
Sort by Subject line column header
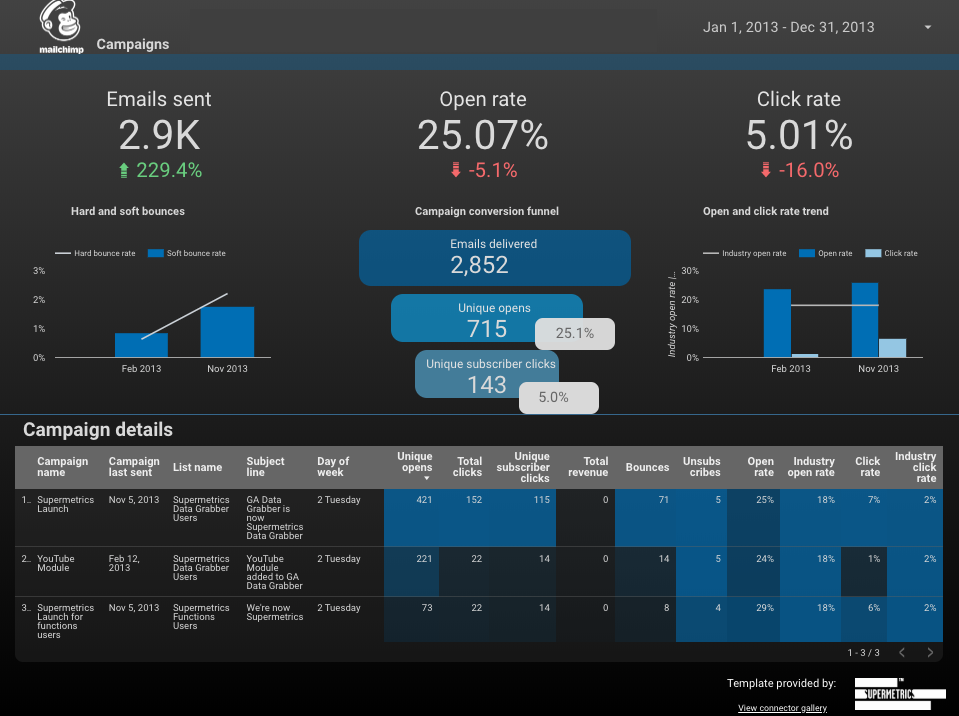265,467
